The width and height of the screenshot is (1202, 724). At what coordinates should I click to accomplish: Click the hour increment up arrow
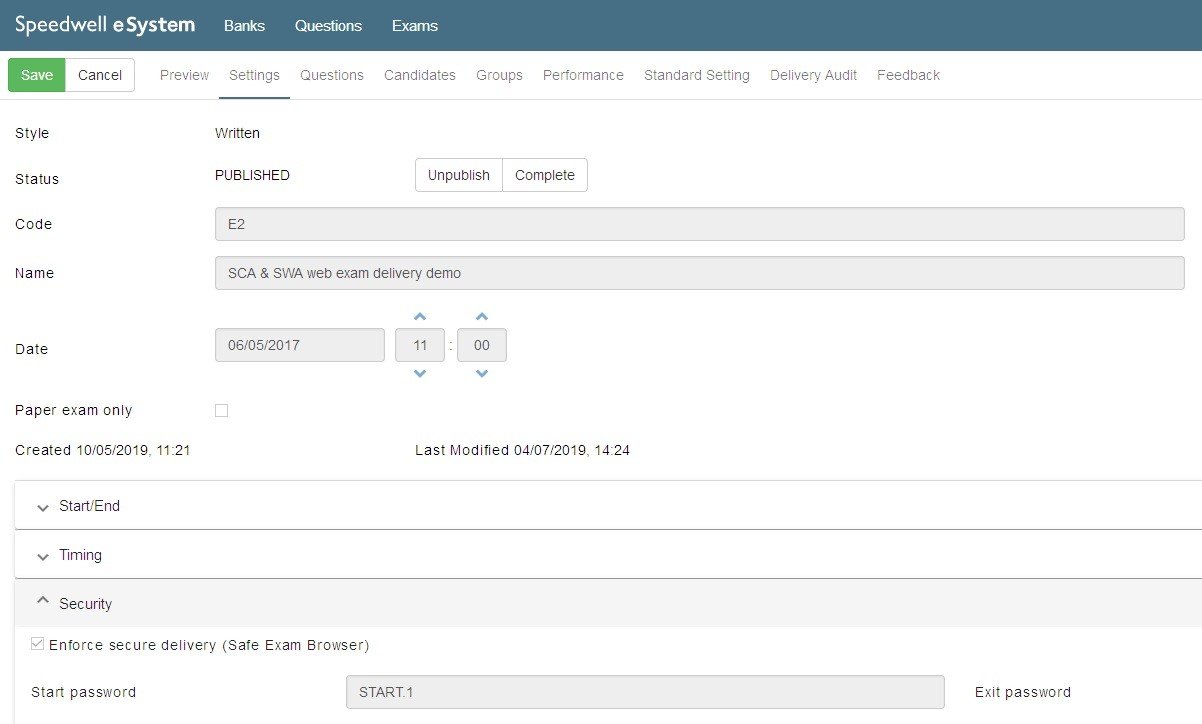420,317
